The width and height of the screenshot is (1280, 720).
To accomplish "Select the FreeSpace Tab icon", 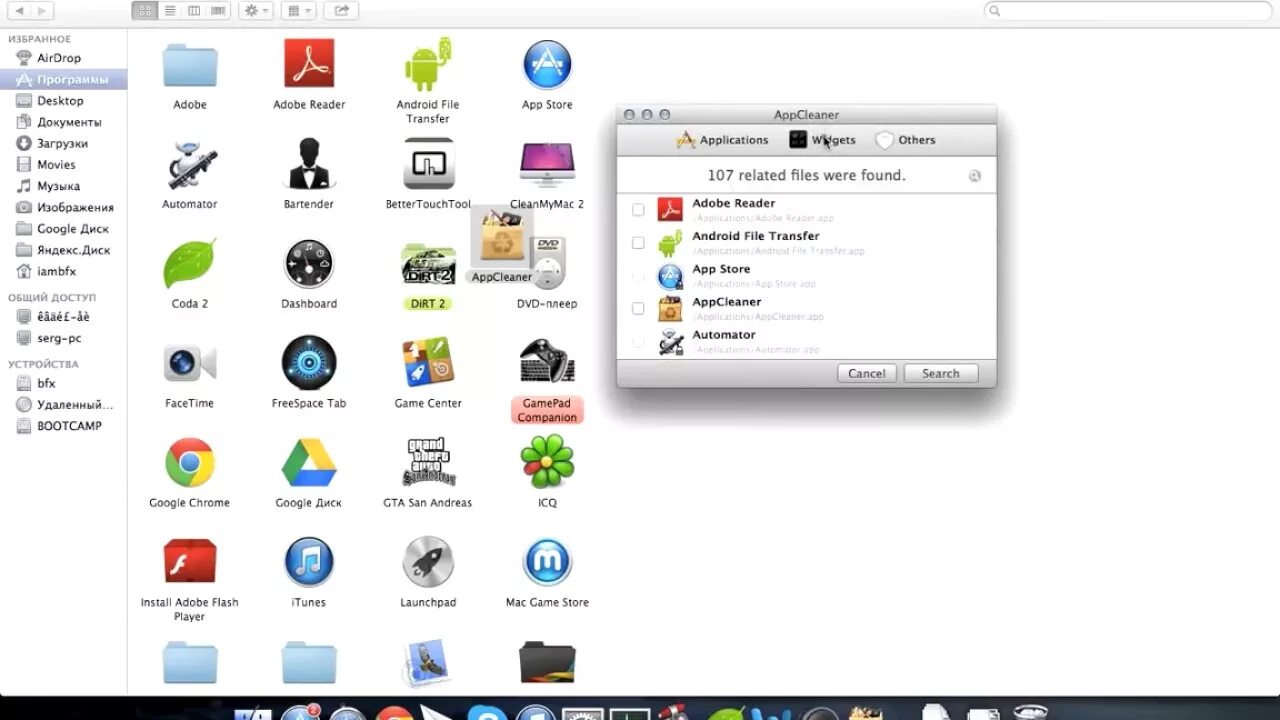I will 309,362.
